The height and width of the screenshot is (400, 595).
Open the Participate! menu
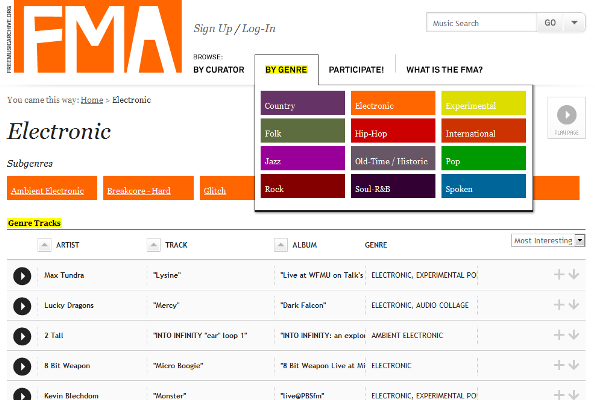point(356,70)
